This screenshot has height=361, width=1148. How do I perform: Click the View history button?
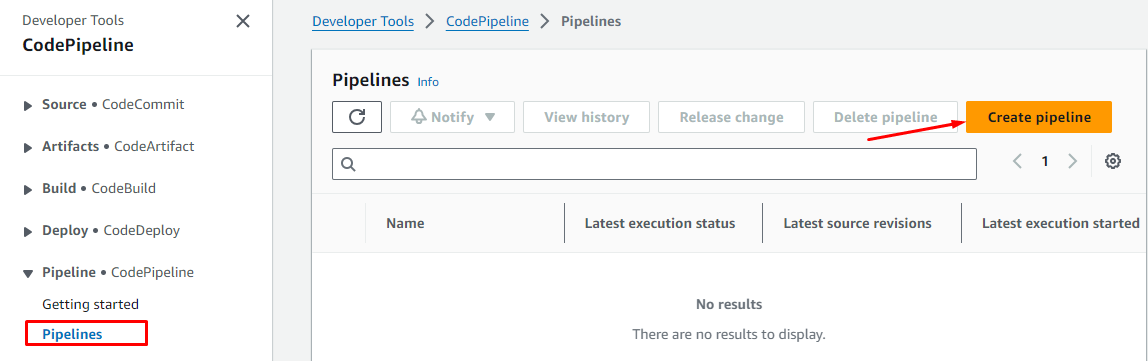pyautogui.click(x=586, y=117)
